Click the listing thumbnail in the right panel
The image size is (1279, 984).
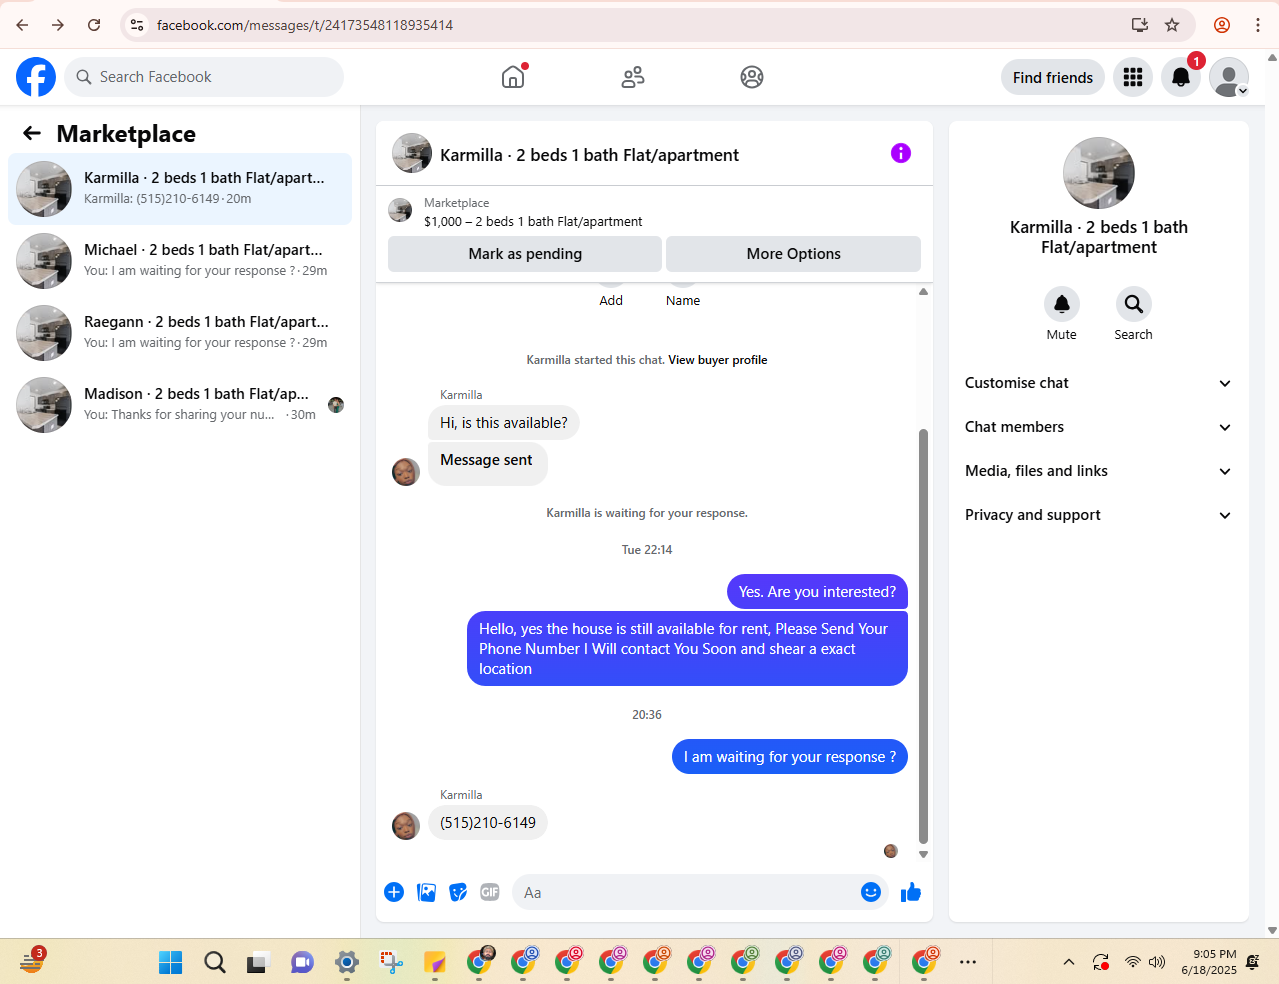click(x=1099, y=173)
